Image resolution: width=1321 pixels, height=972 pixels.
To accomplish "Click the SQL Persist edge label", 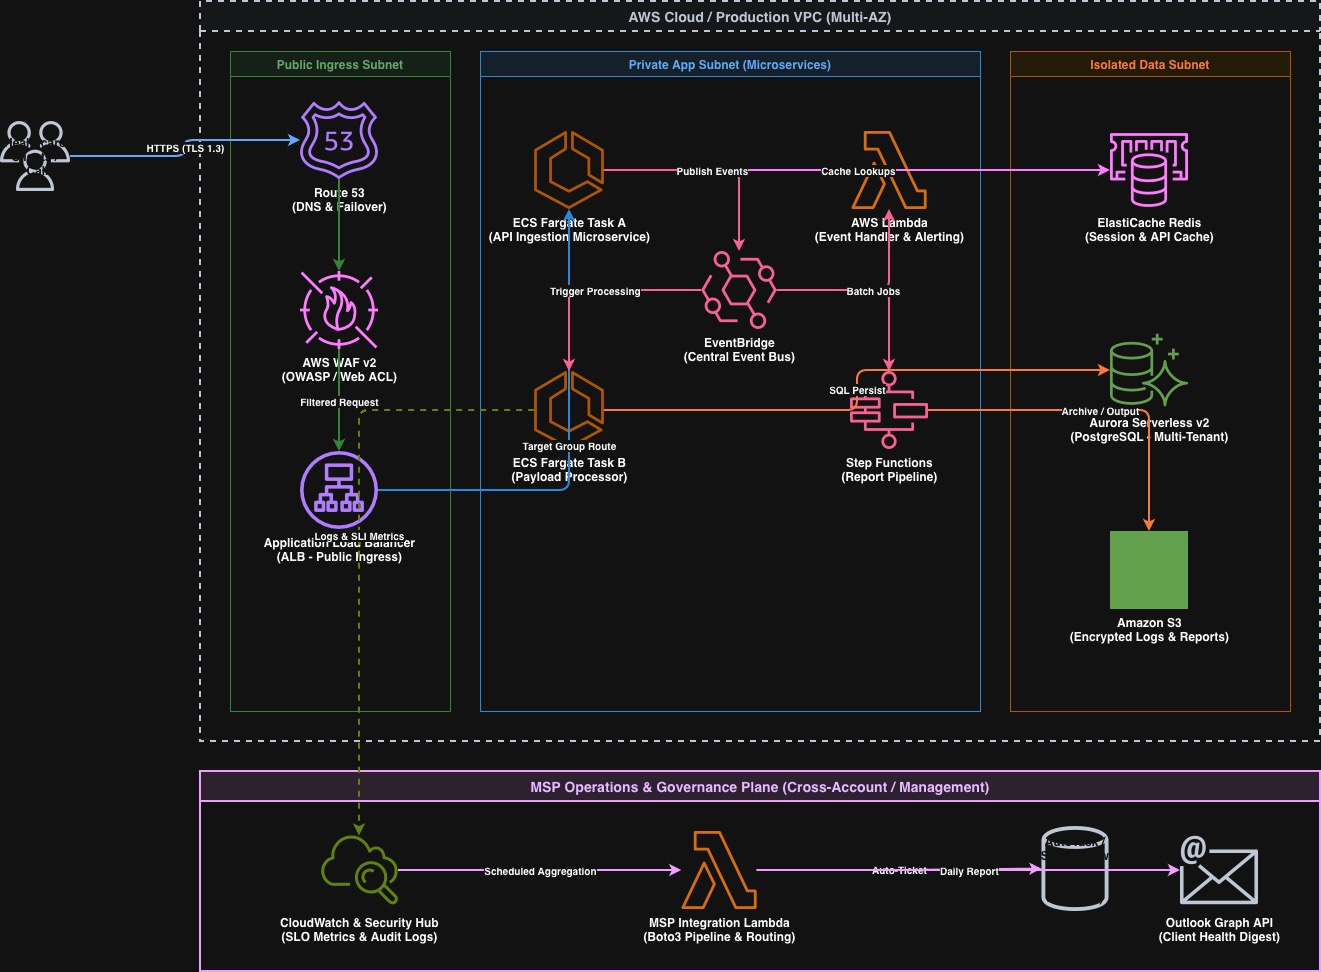I will pyautogui.click(x=857, y=390).
